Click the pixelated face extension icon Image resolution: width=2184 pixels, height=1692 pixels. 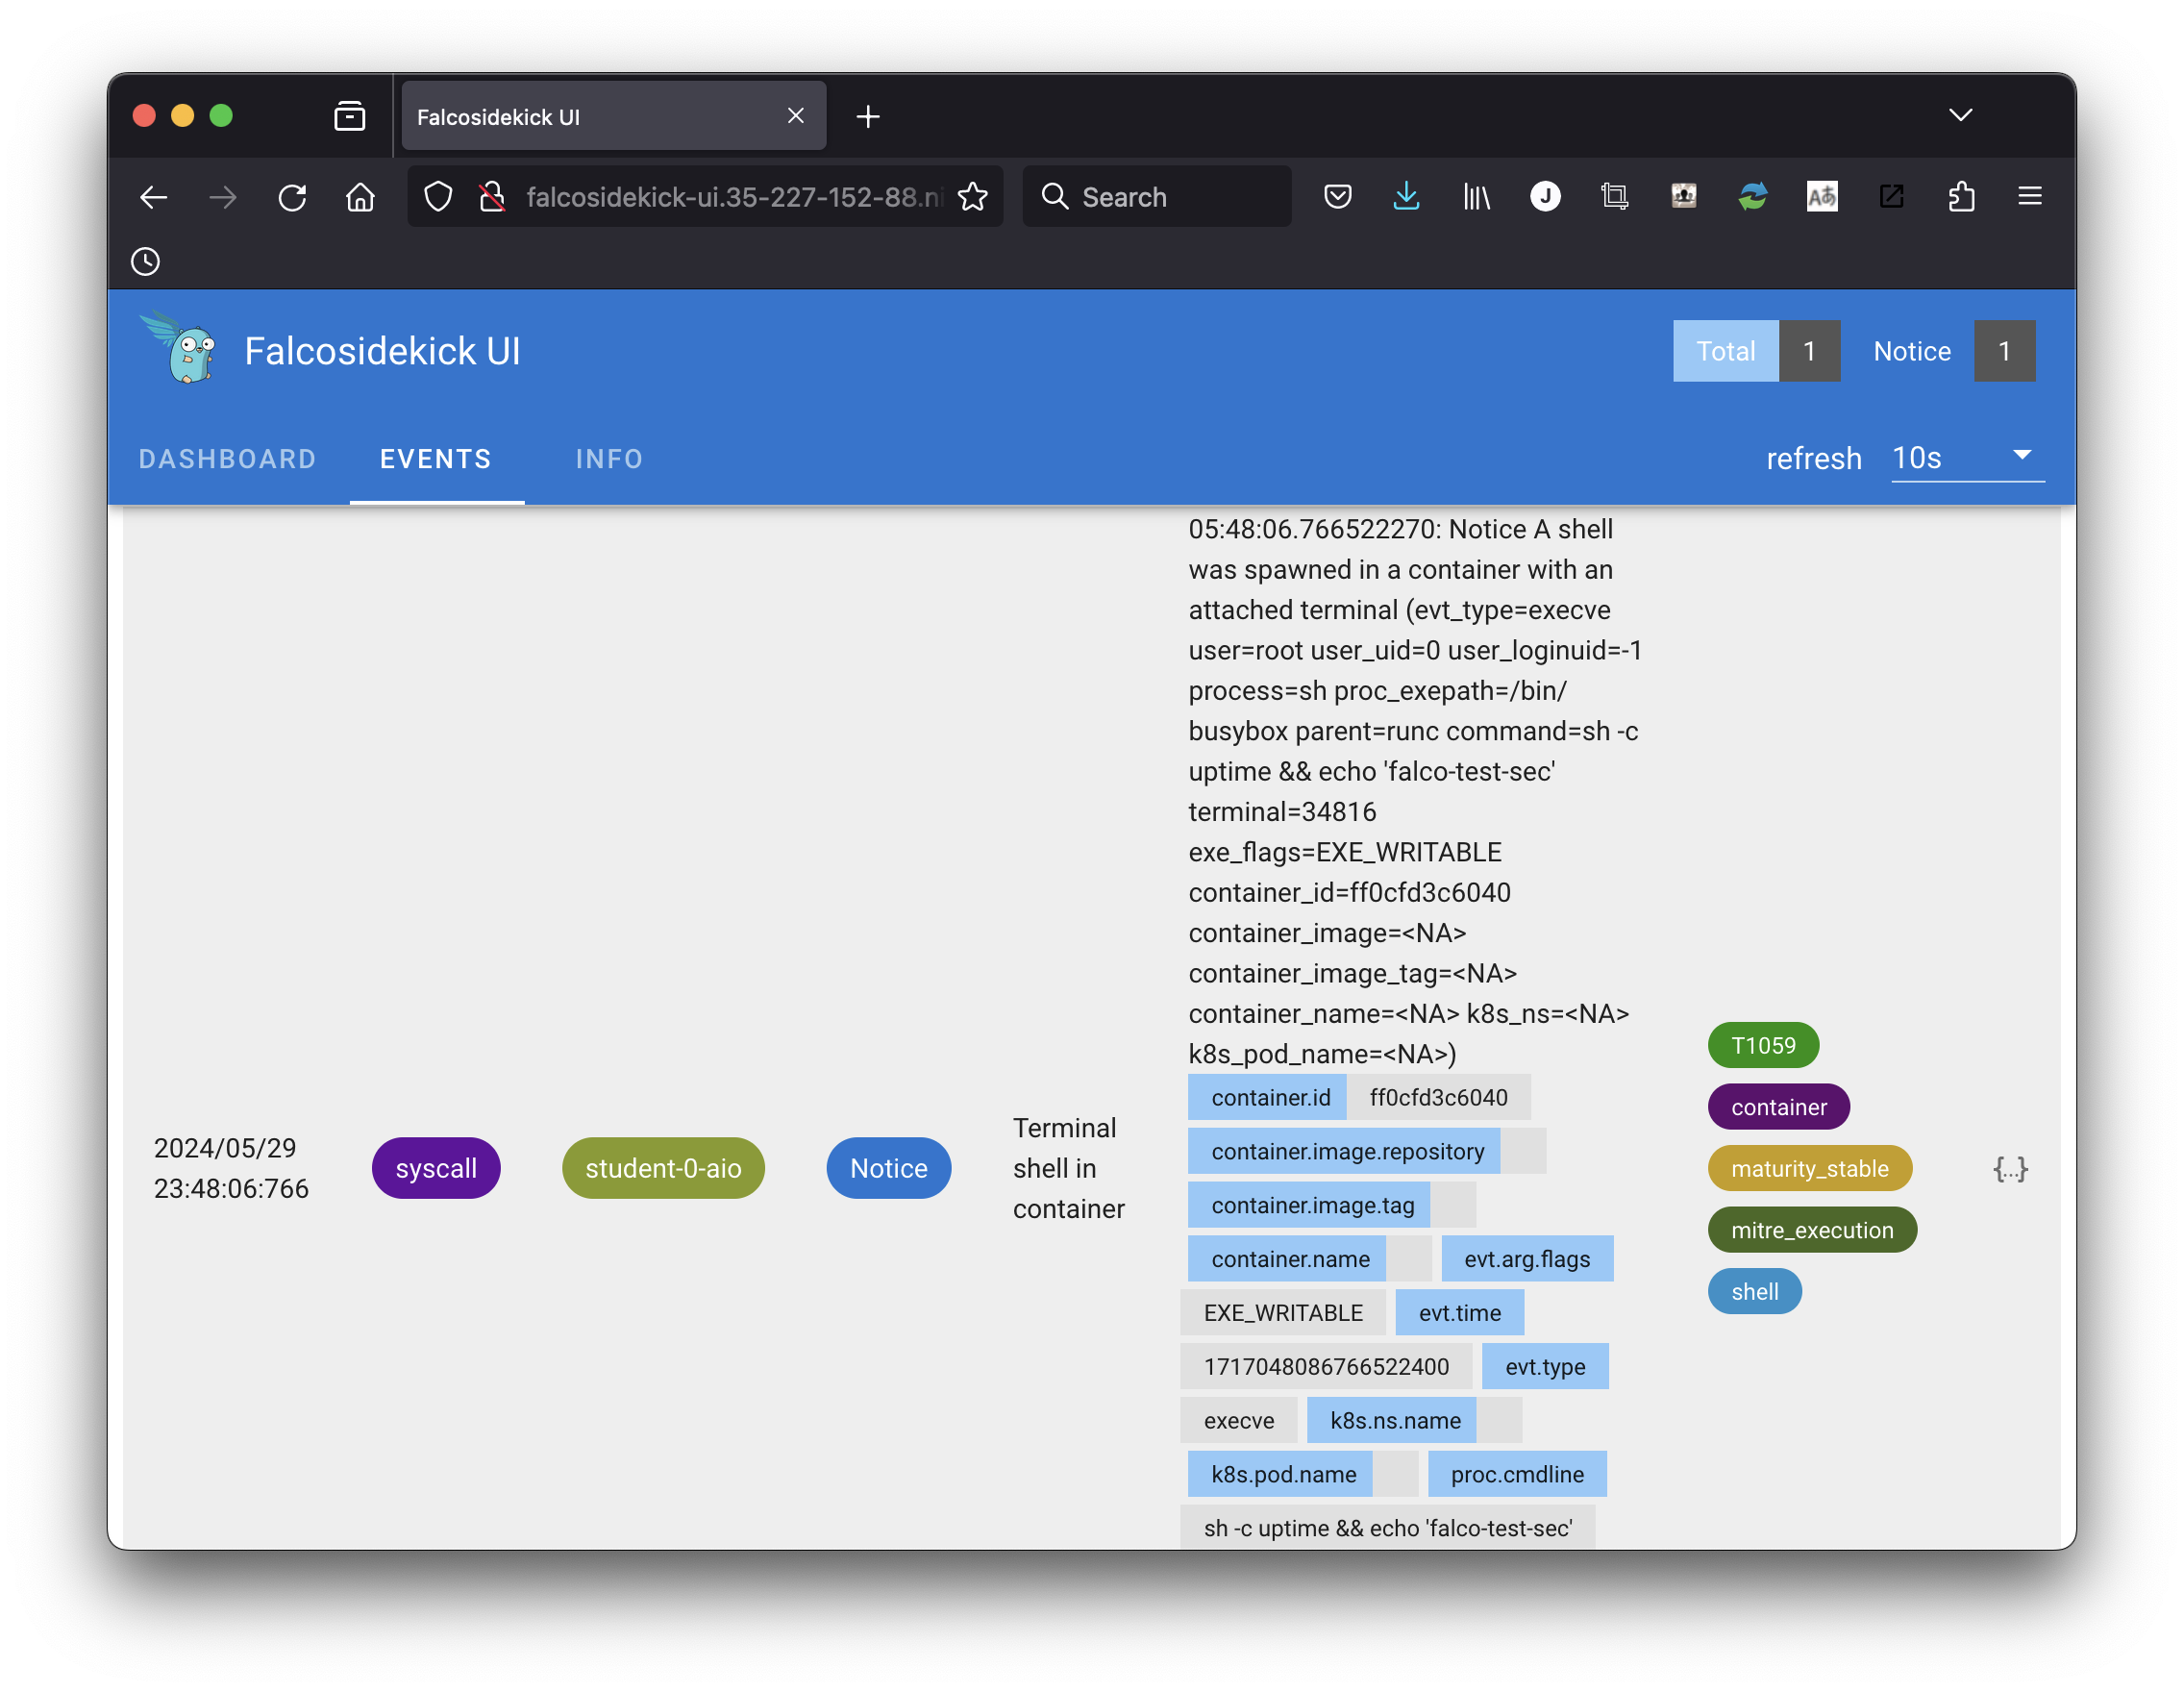click(1684, 197)
